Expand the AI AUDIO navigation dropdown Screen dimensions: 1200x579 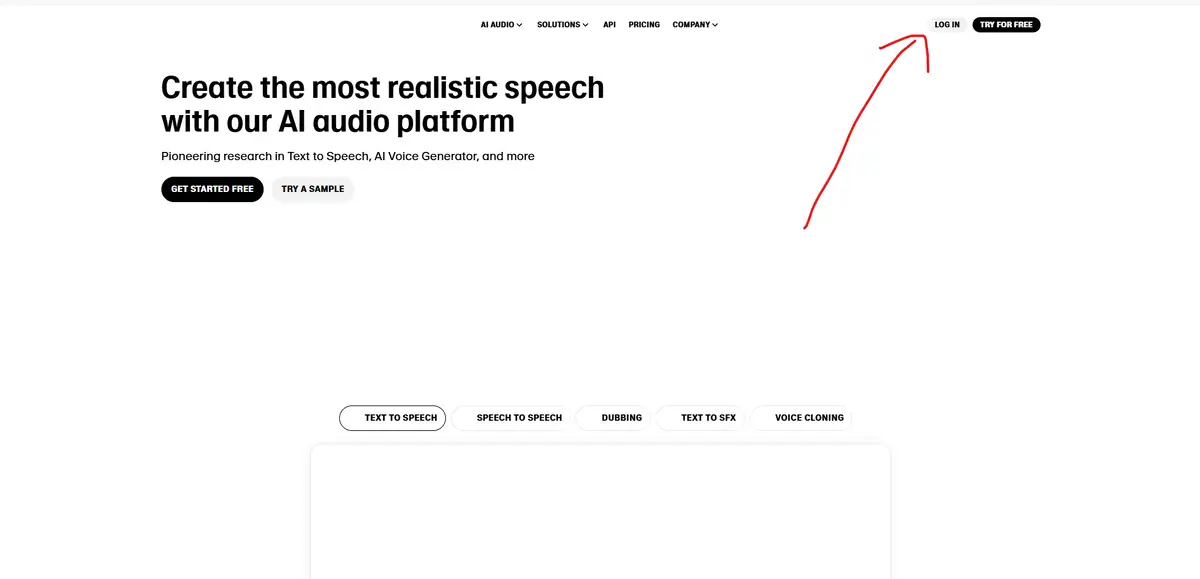coord(501,25)
